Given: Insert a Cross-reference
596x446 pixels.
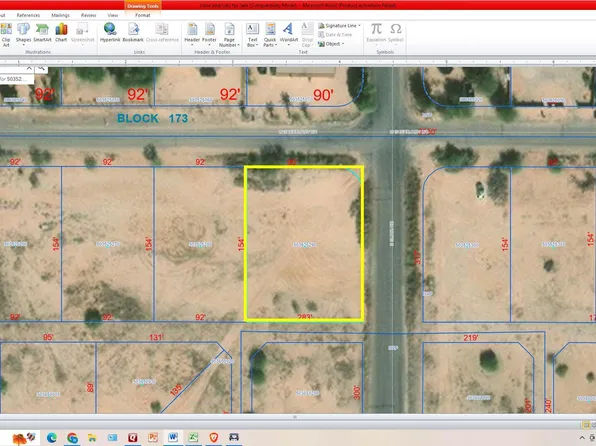Looking at the screenshot, I should tap(162, 33).
